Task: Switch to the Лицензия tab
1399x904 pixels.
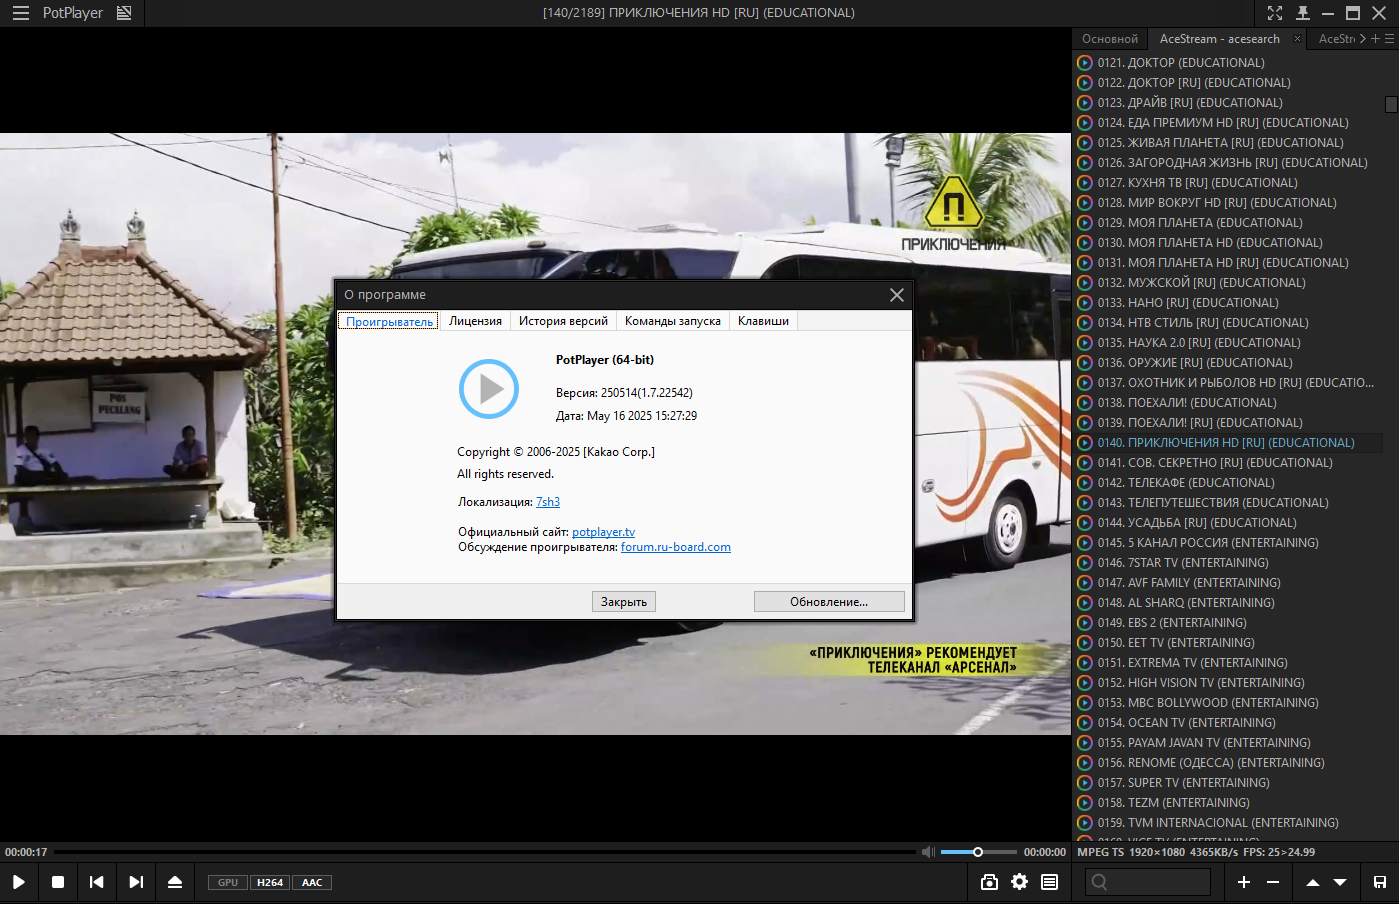Action: tap(475, 321)
